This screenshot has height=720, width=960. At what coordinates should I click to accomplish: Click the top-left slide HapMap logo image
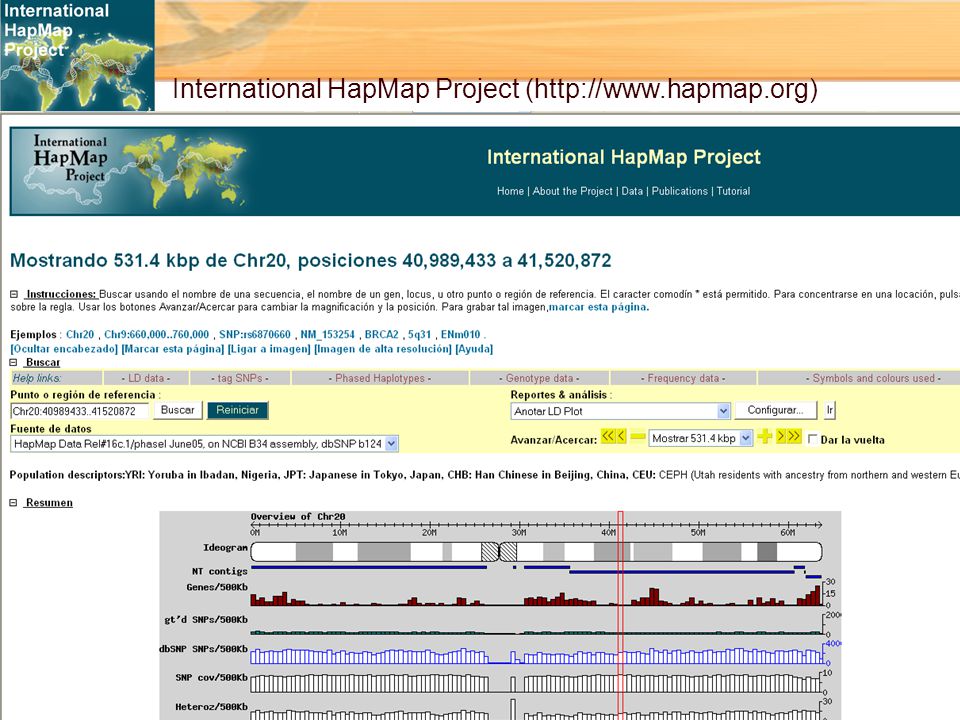pyautogui.click(x=77, y=55)
